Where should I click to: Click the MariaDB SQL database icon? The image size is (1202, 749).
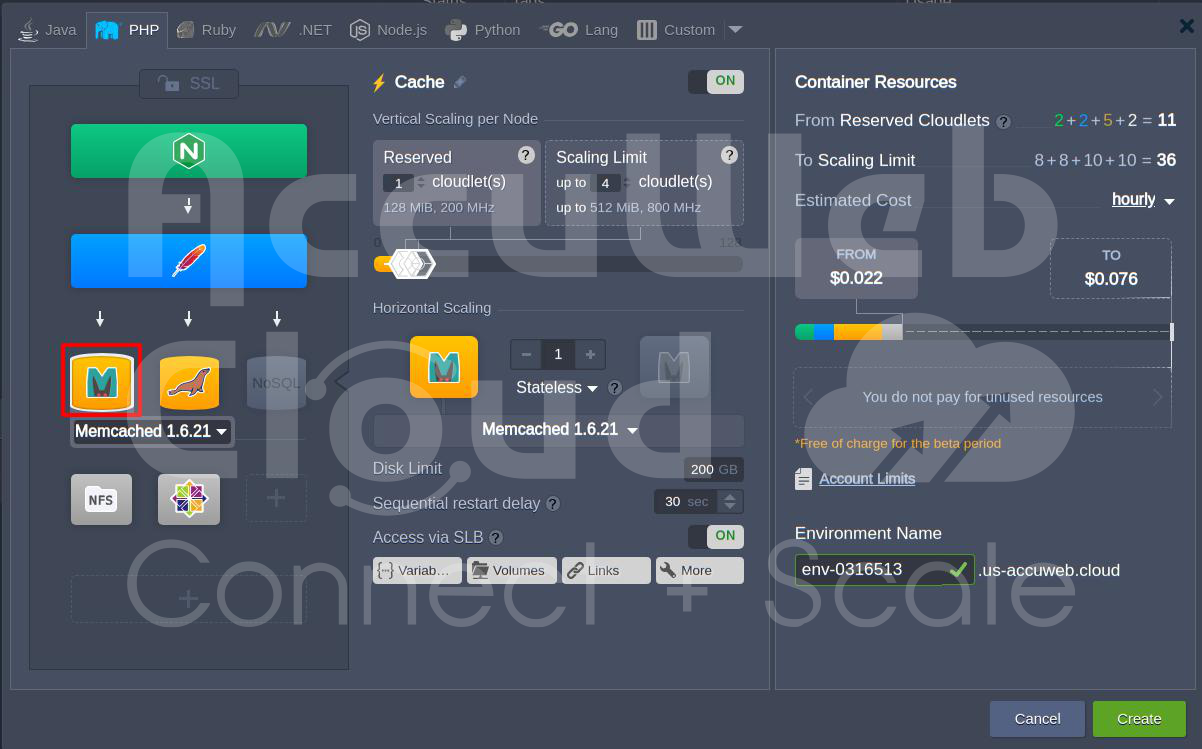(189, 381)
